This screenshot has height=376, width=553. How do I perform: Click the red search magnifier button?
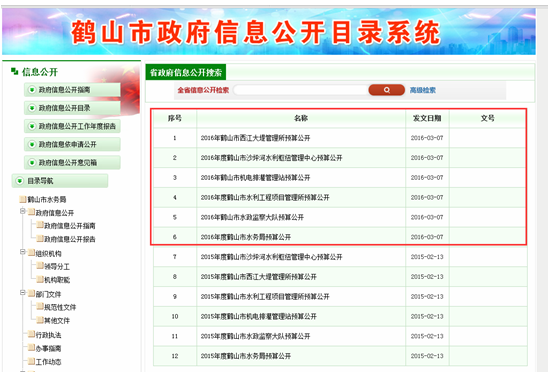tap(386, 90)
